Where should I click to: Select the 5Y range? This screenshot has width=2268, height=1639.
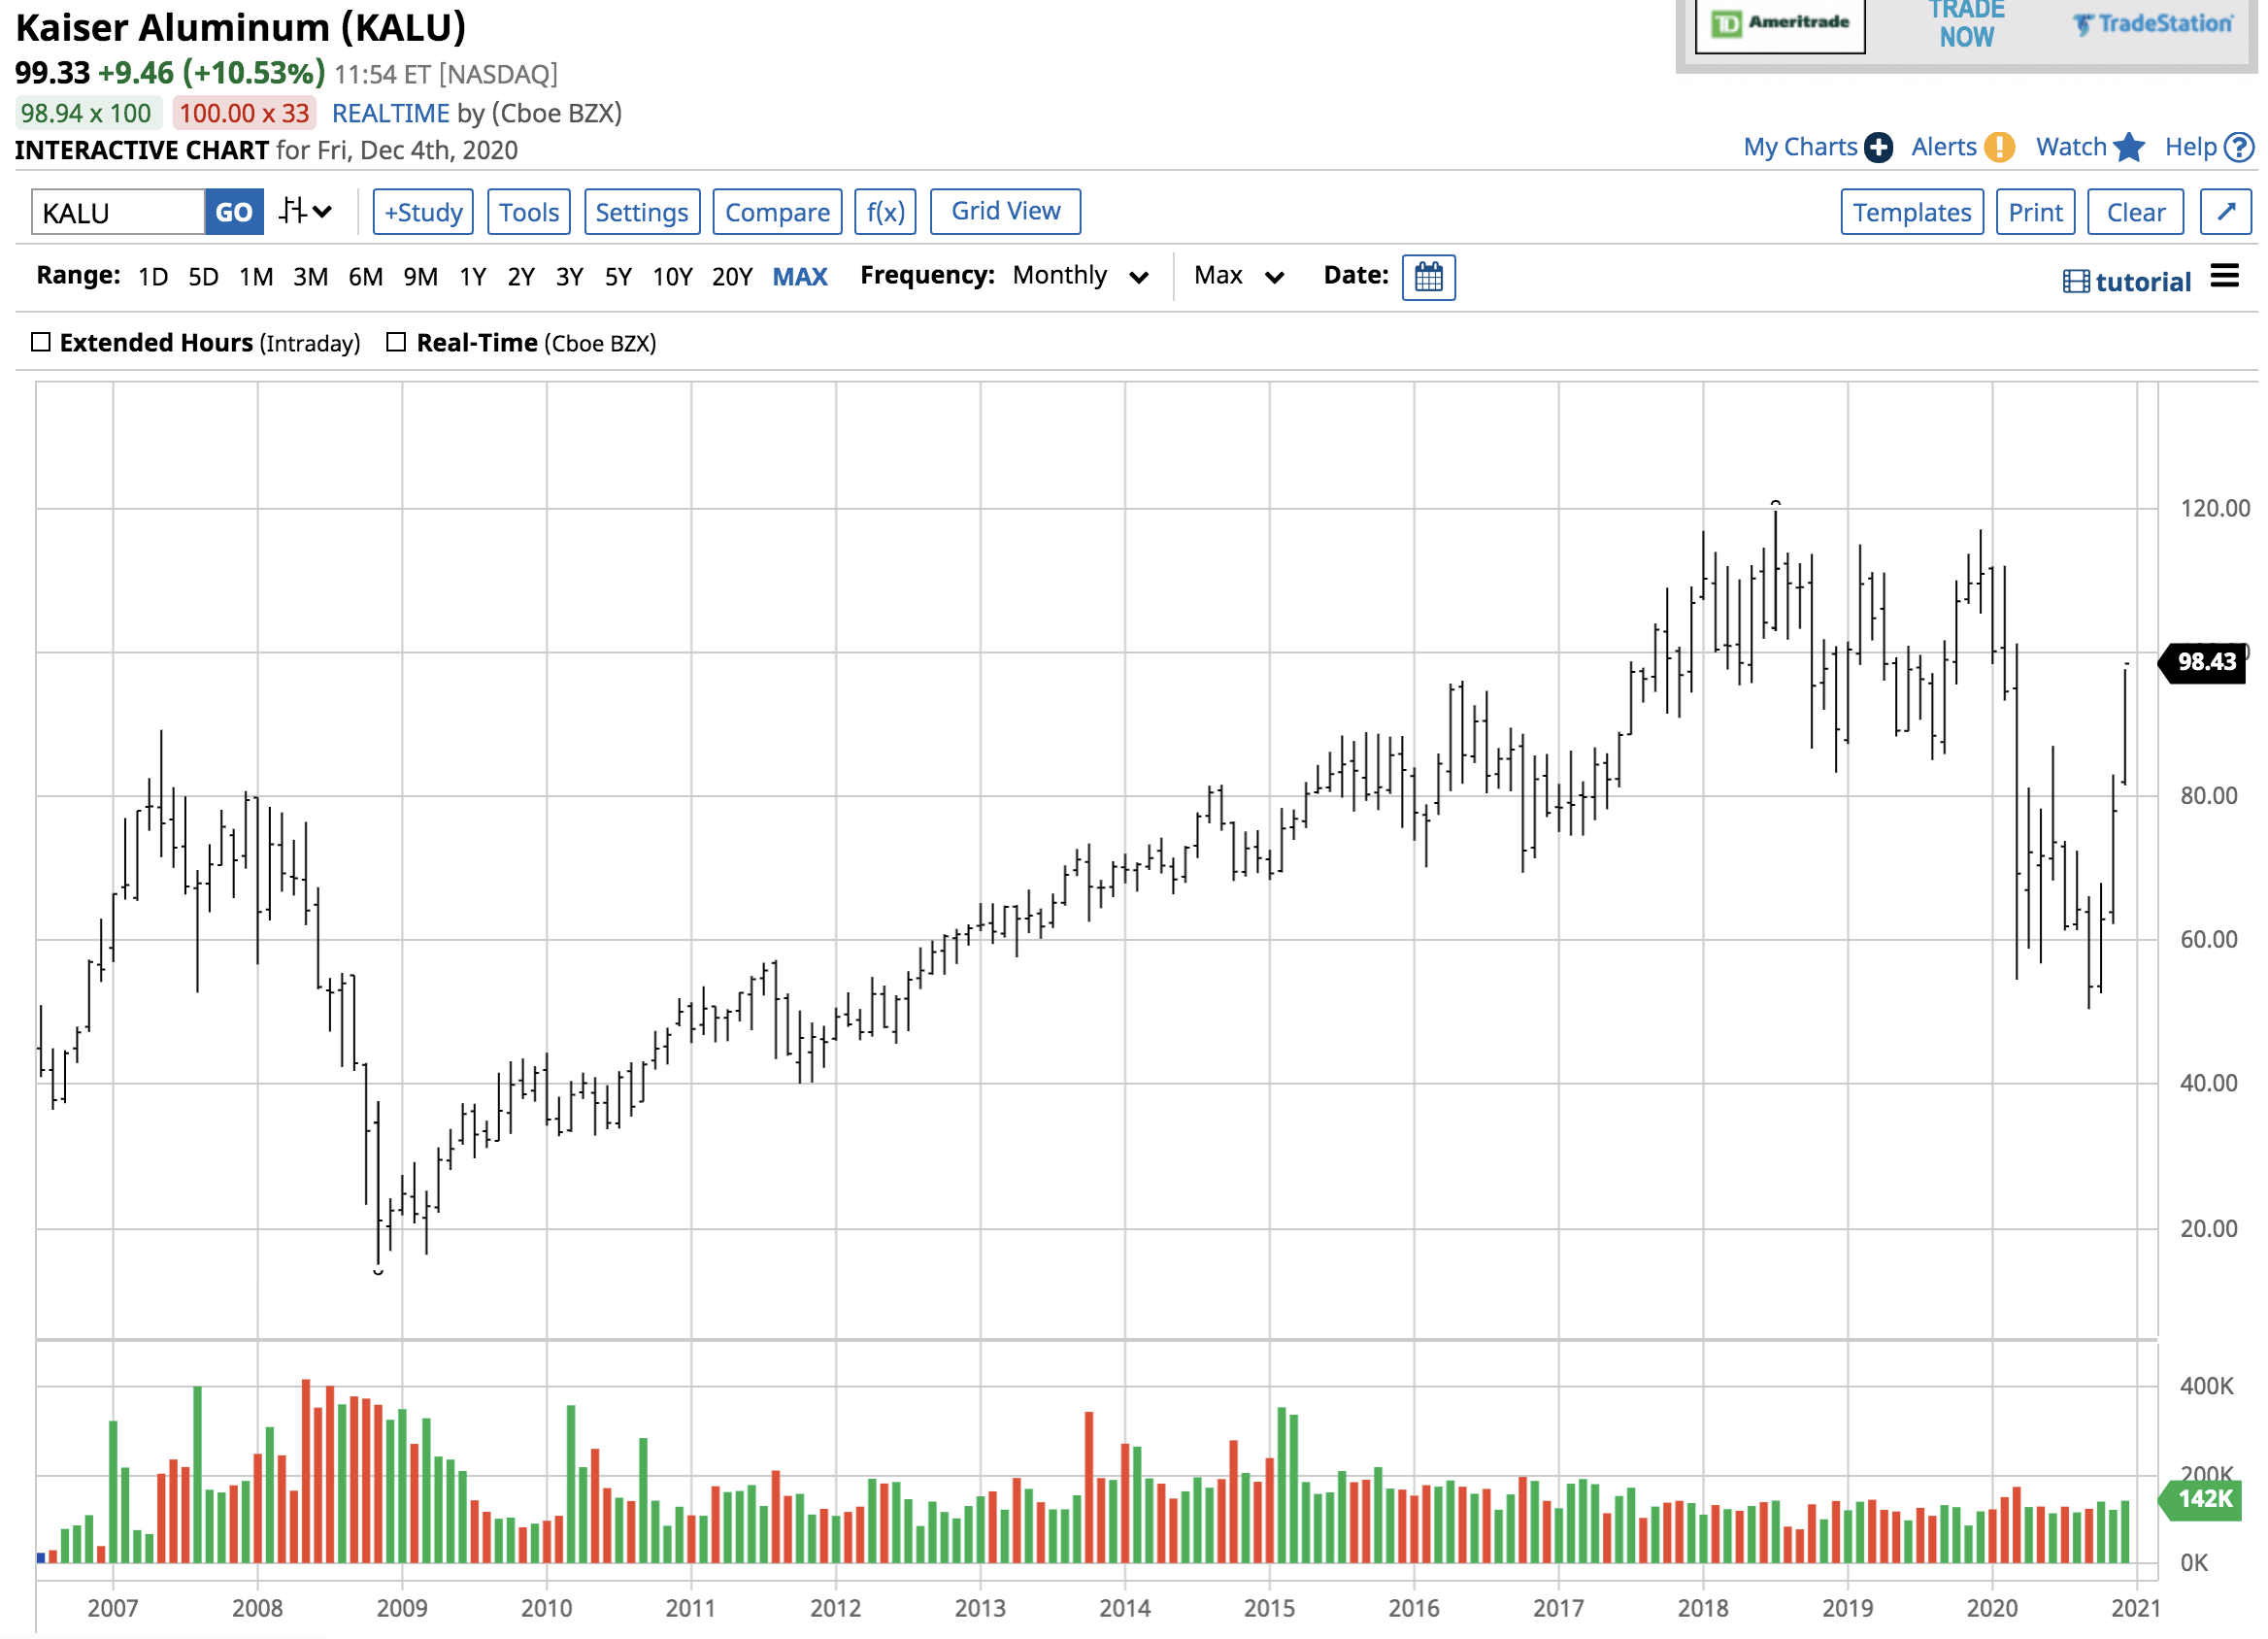coord(618,276)
